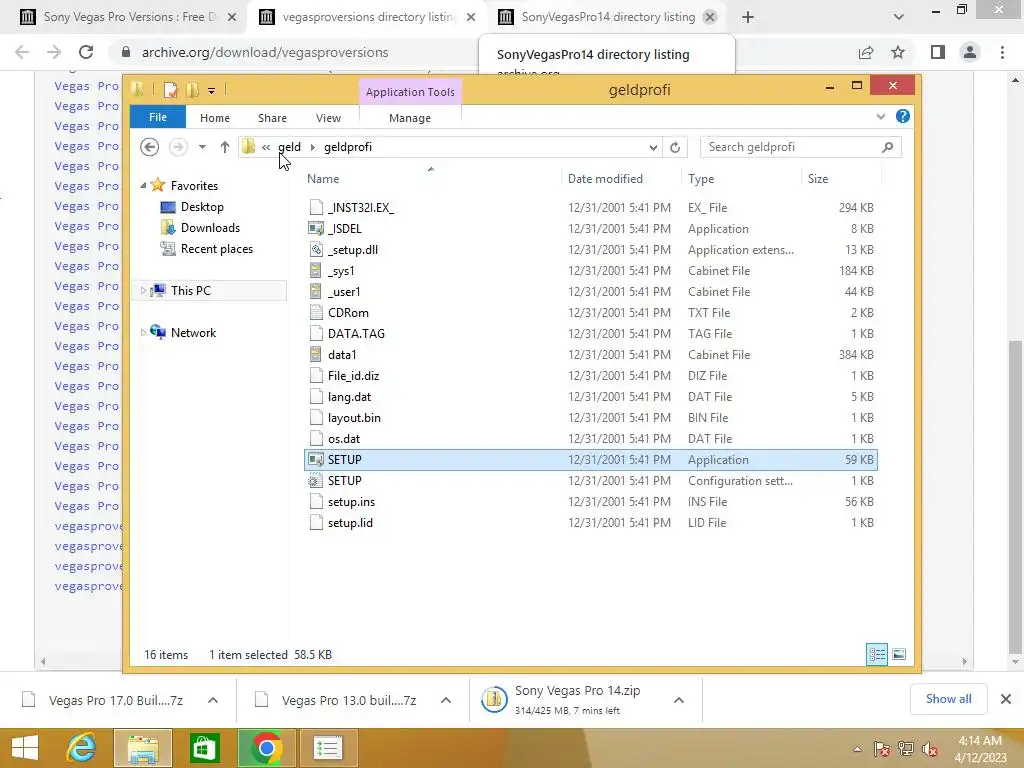This screenshot has width=1024, height=768.
Task: Open the Home ribbon tab
Action: [215, 118]
